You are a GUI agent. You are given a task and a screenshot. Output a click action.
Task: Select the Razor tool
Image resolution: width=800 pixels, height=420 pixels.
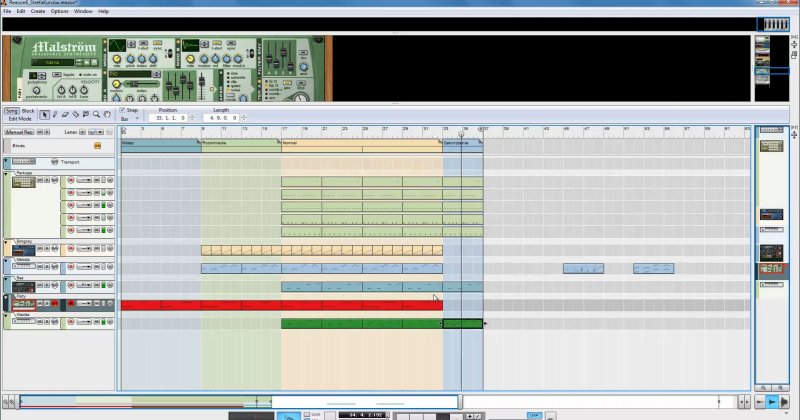click(76, 114)
